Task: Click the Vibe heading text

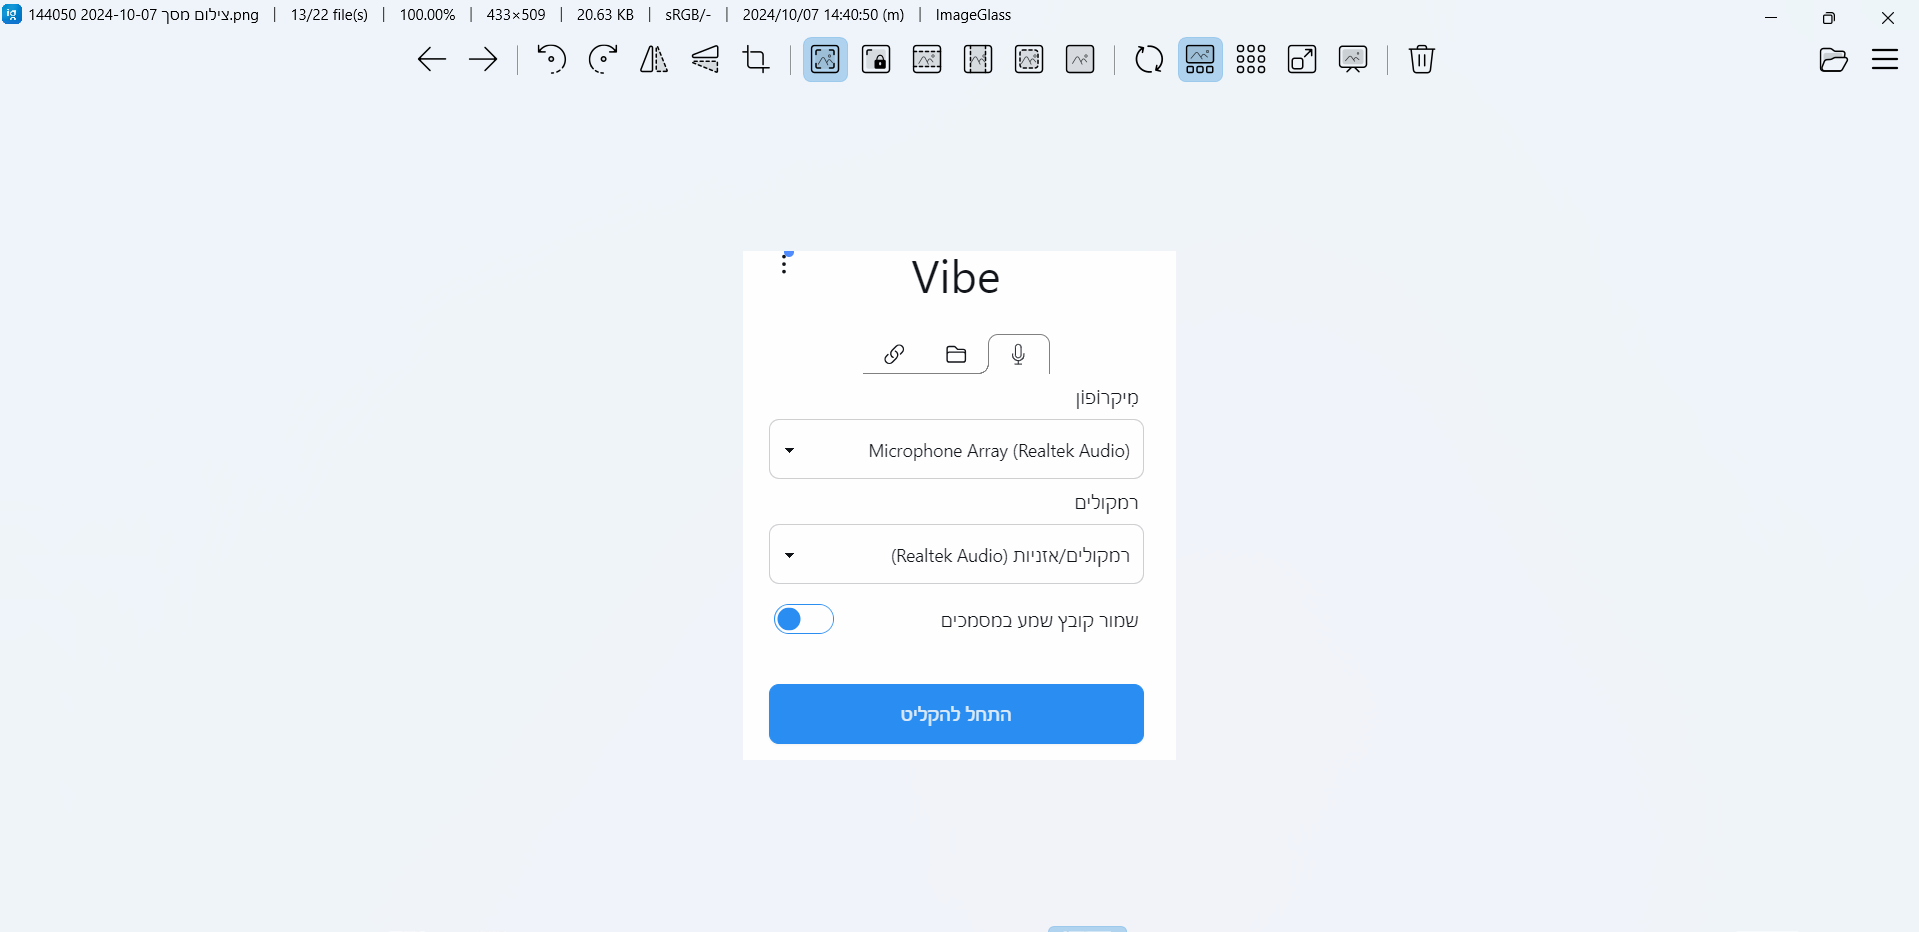Action: coord(956,278)
